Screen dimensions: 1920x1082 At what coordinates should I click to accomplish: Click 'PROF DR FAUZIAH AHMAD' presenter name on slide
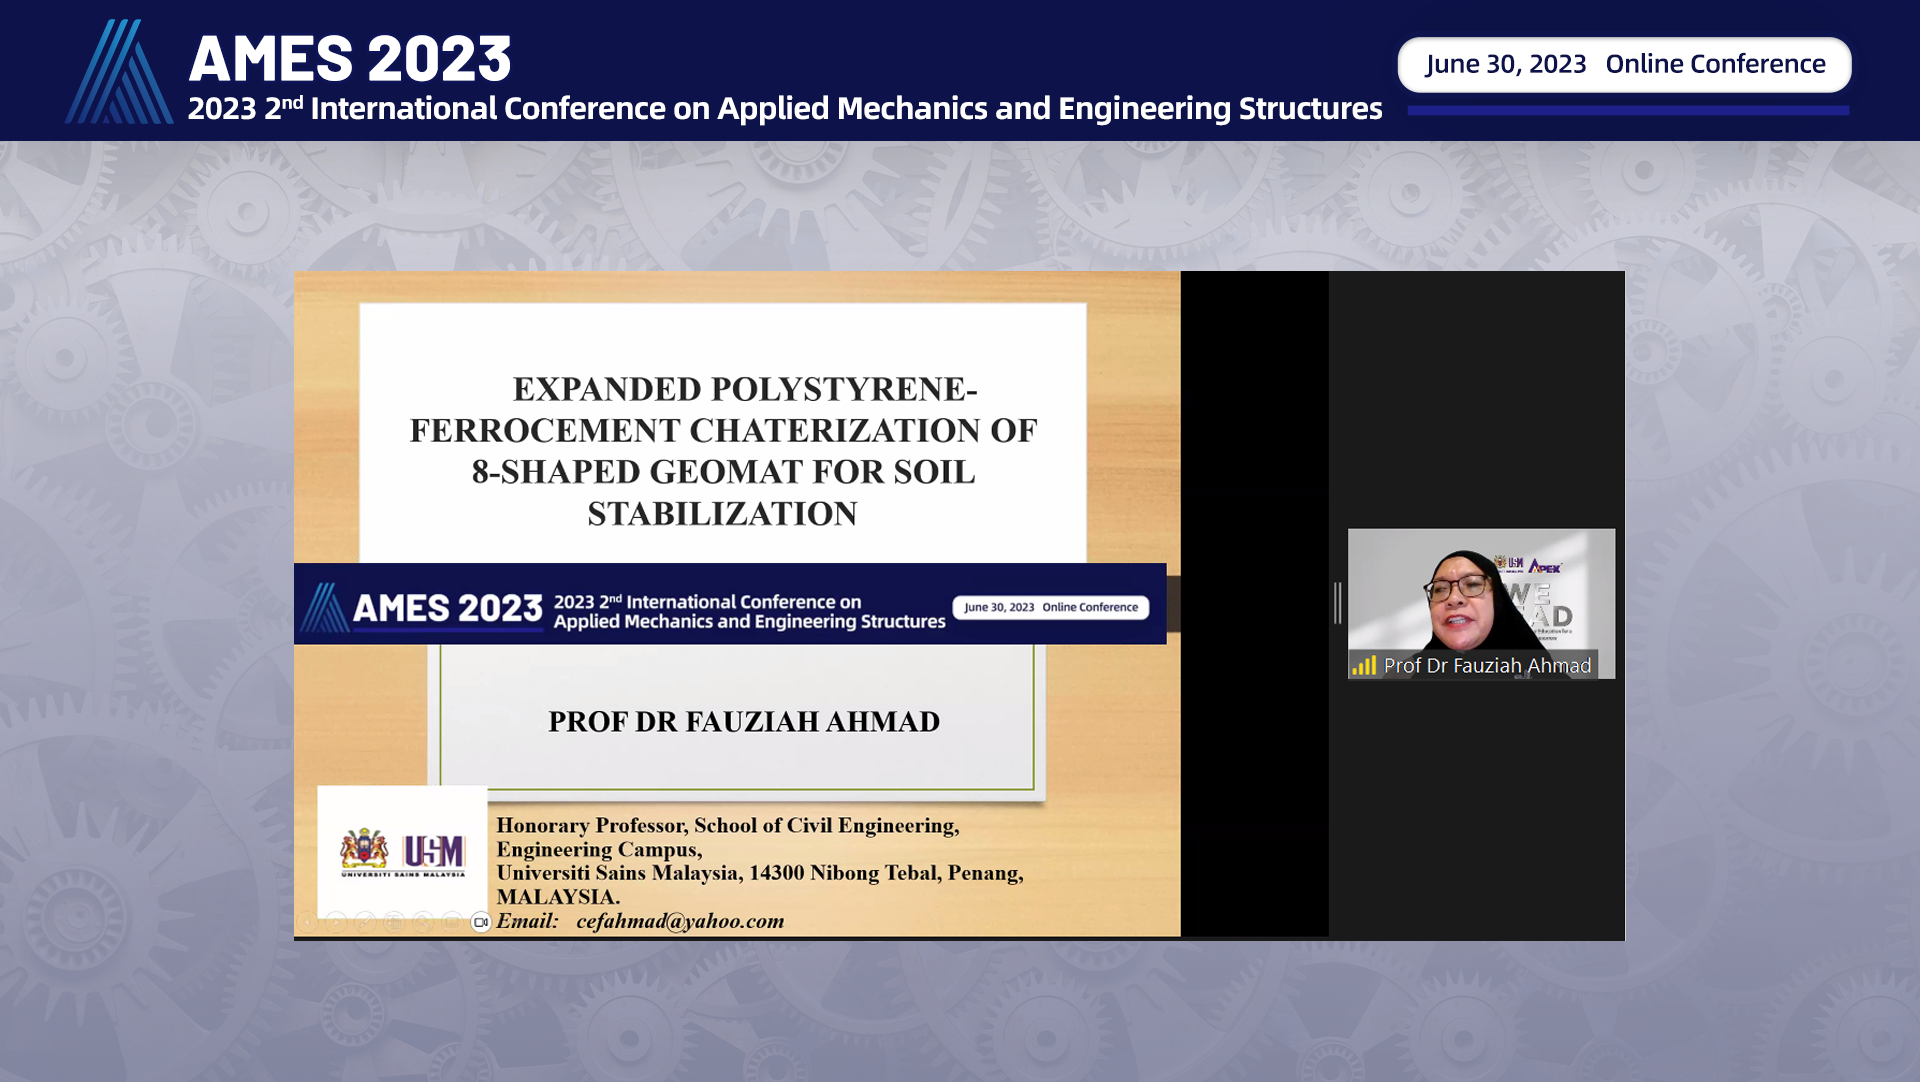744,721
